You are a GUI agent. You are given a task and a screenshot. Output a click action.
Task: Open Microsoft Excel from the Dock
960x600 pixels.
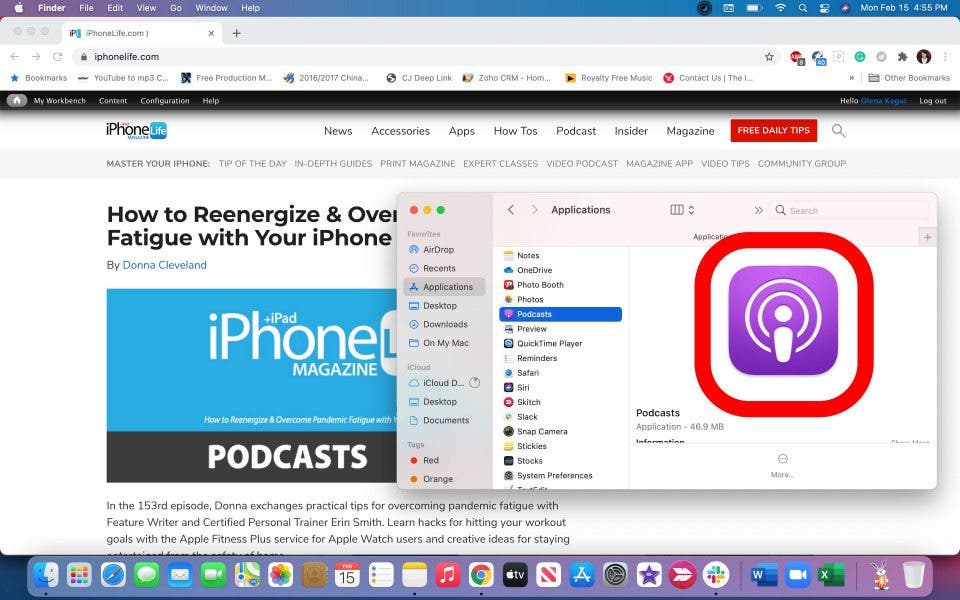click(831, 575)
